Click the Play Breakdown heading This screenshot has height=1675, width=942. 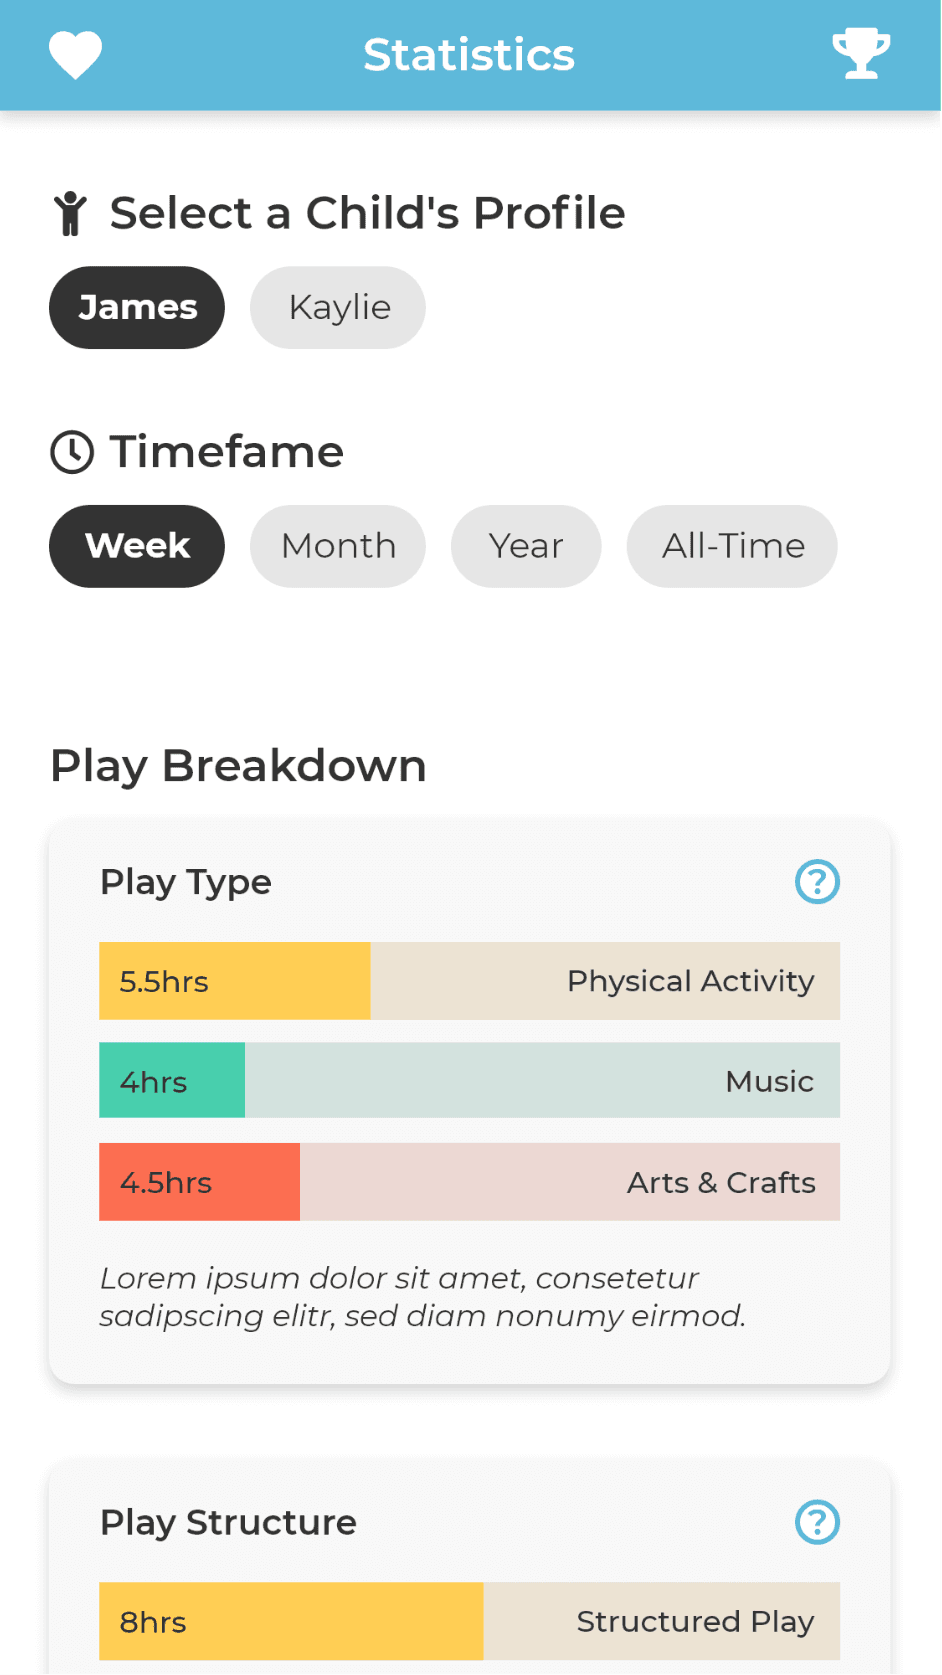point(238,766)
